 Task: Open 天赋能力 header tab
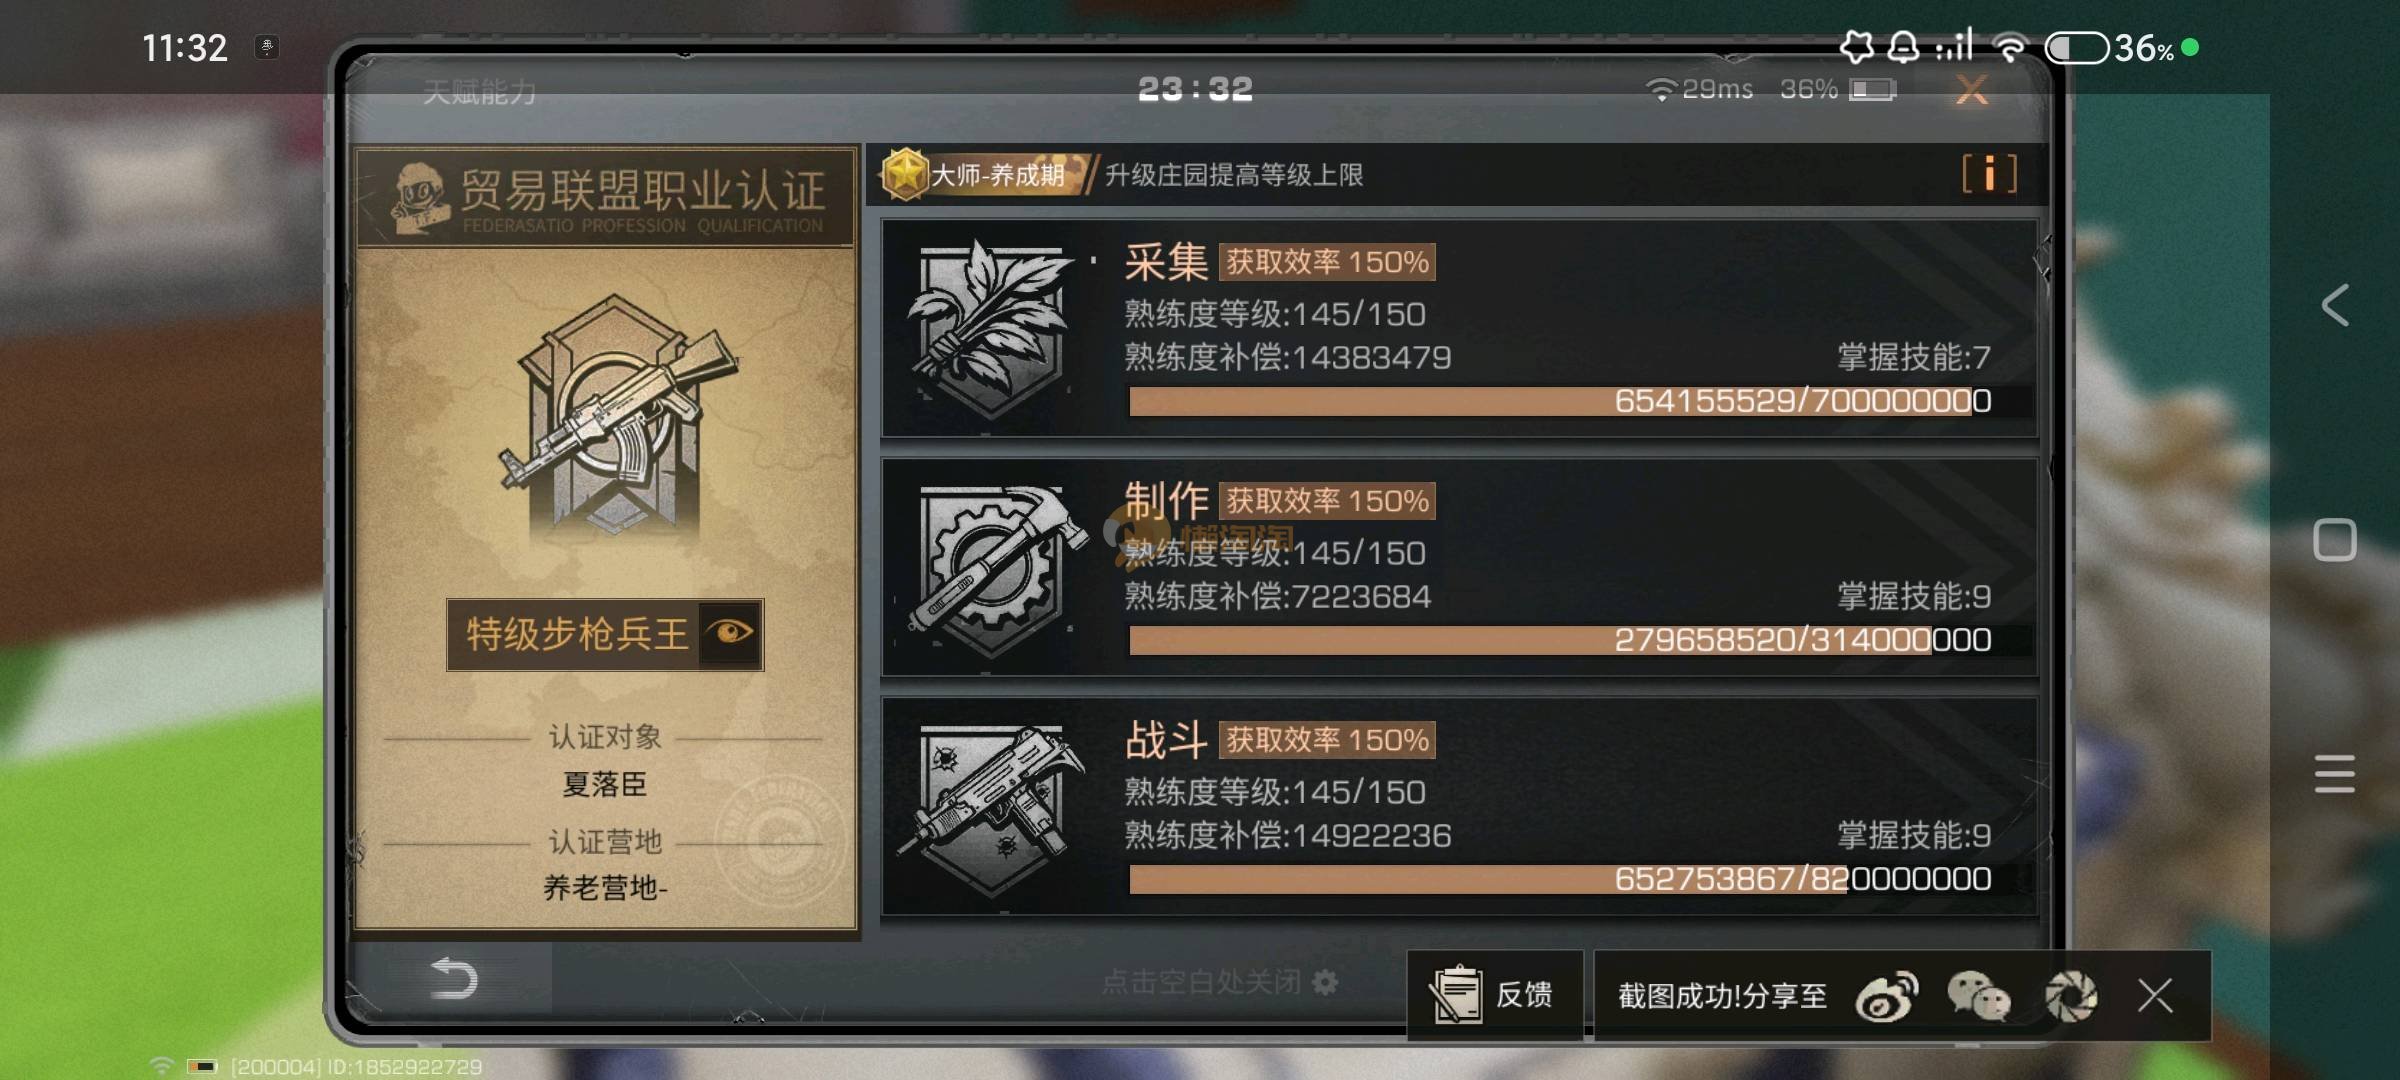(x=479, y=93)
